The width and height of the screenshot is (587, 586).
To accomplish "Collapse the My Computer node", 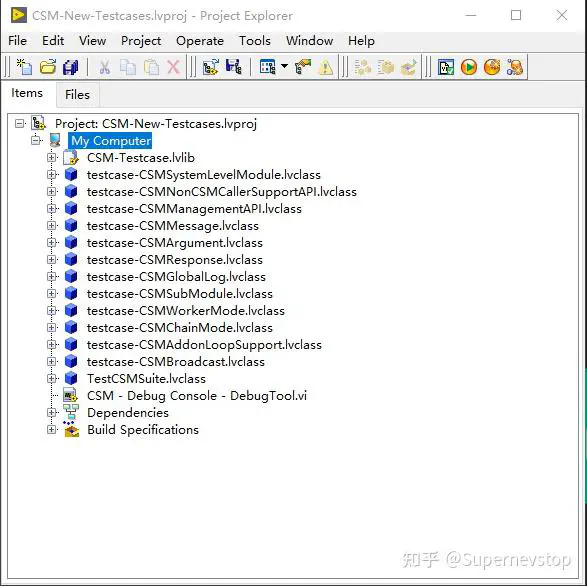I will 36,140.
